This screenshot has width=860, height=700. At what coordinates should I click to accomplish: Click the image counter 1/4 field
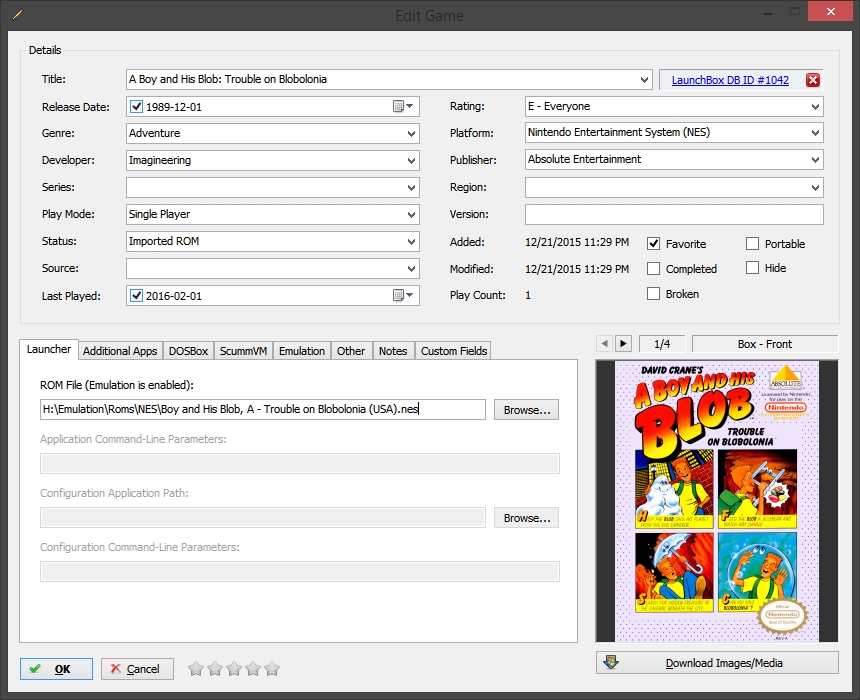point(662,344)
